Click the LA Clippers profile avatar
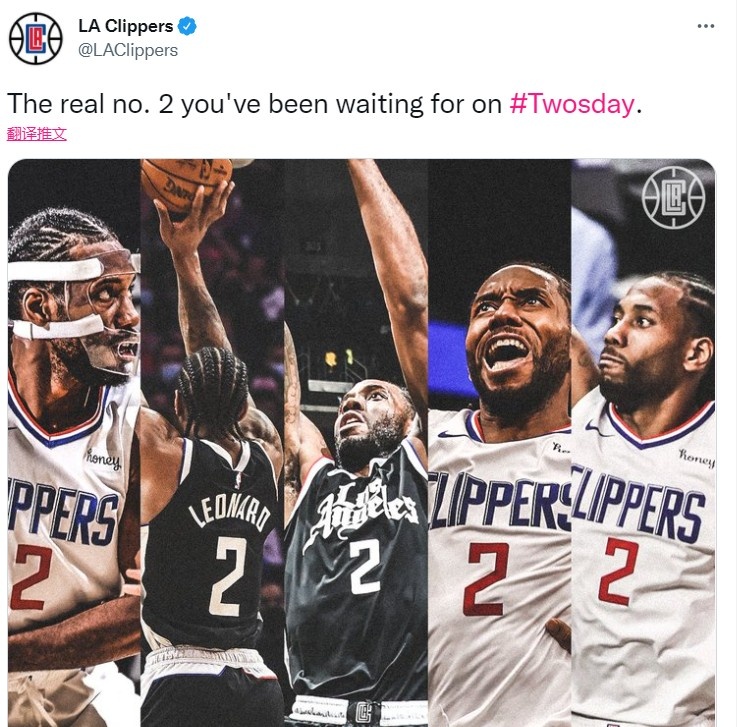738x727 pixels. tap(36, 39)
